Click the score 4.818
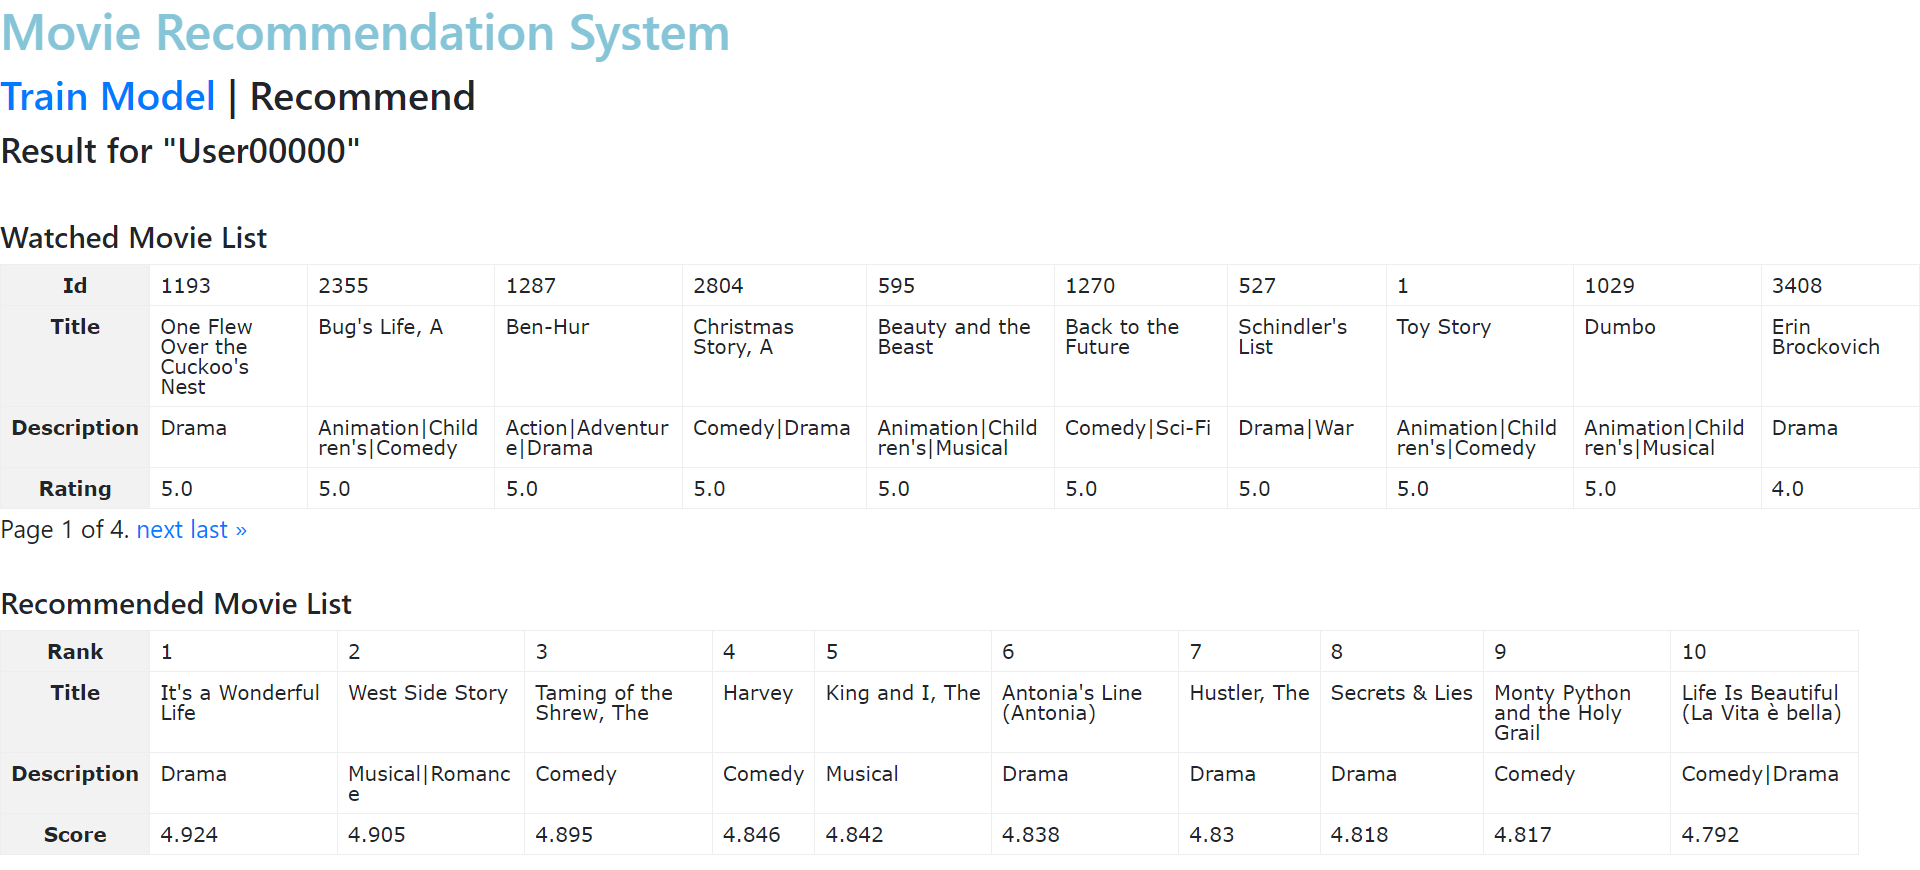Screen dimensions: 1920x870 pos(1359,835)
